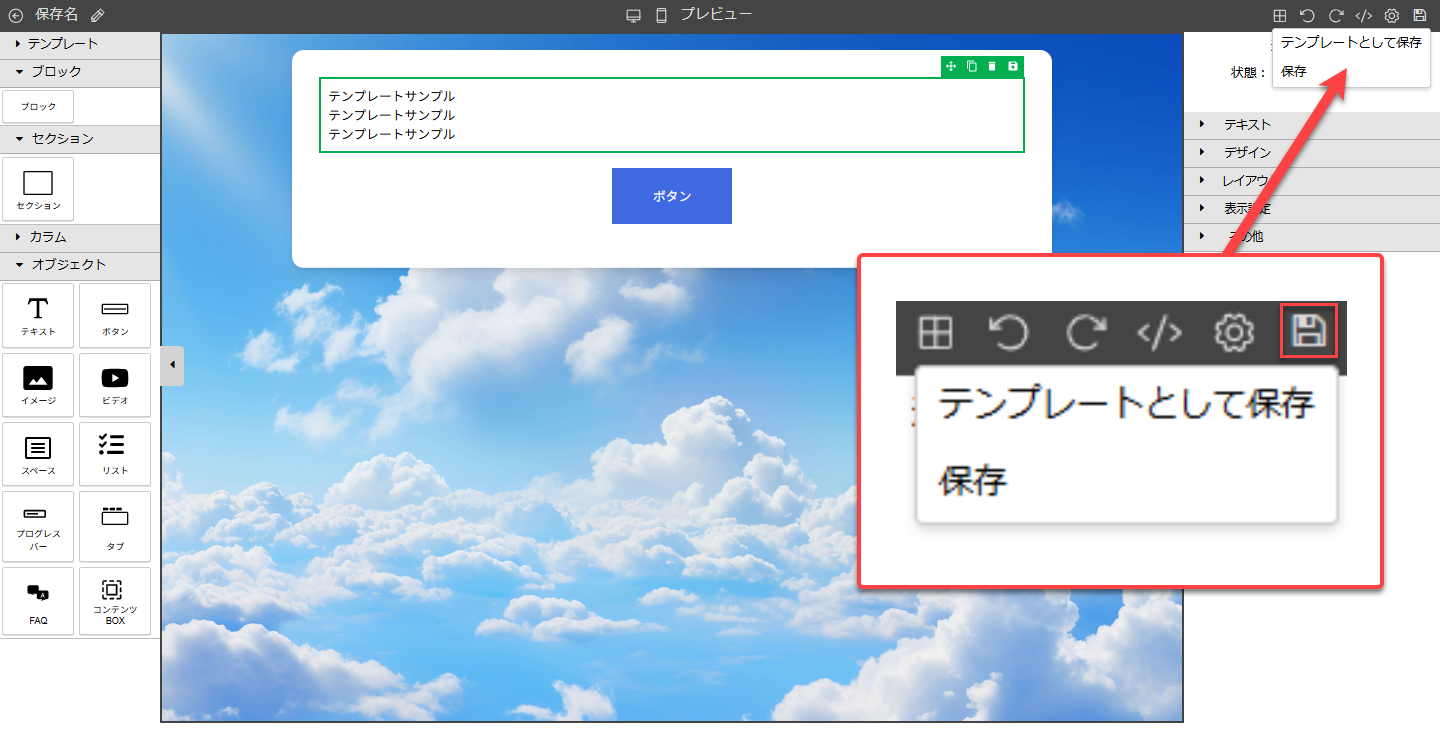Image resolution: width=1440 pixels, height=731 pixels.
Task: Click the blue ボタン on the canvas
Action: pos(672,196)
